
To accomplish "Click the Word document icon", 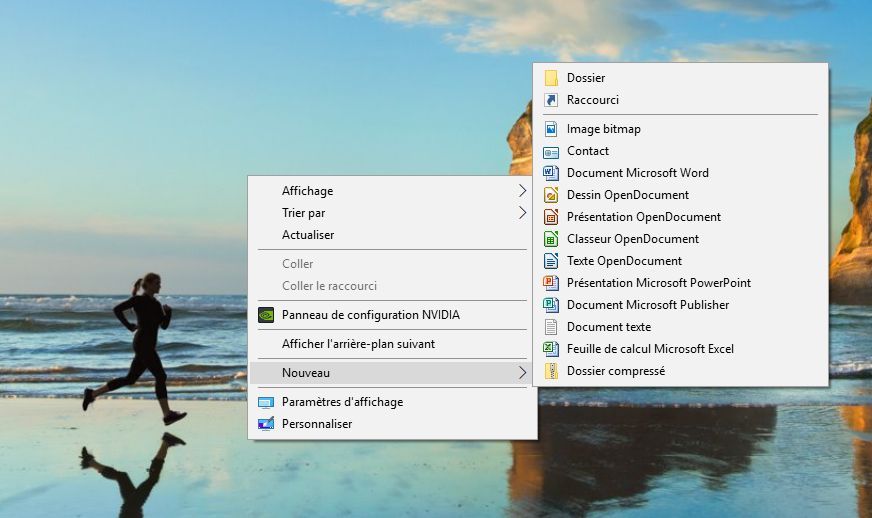I will click(x=551, y=173).
